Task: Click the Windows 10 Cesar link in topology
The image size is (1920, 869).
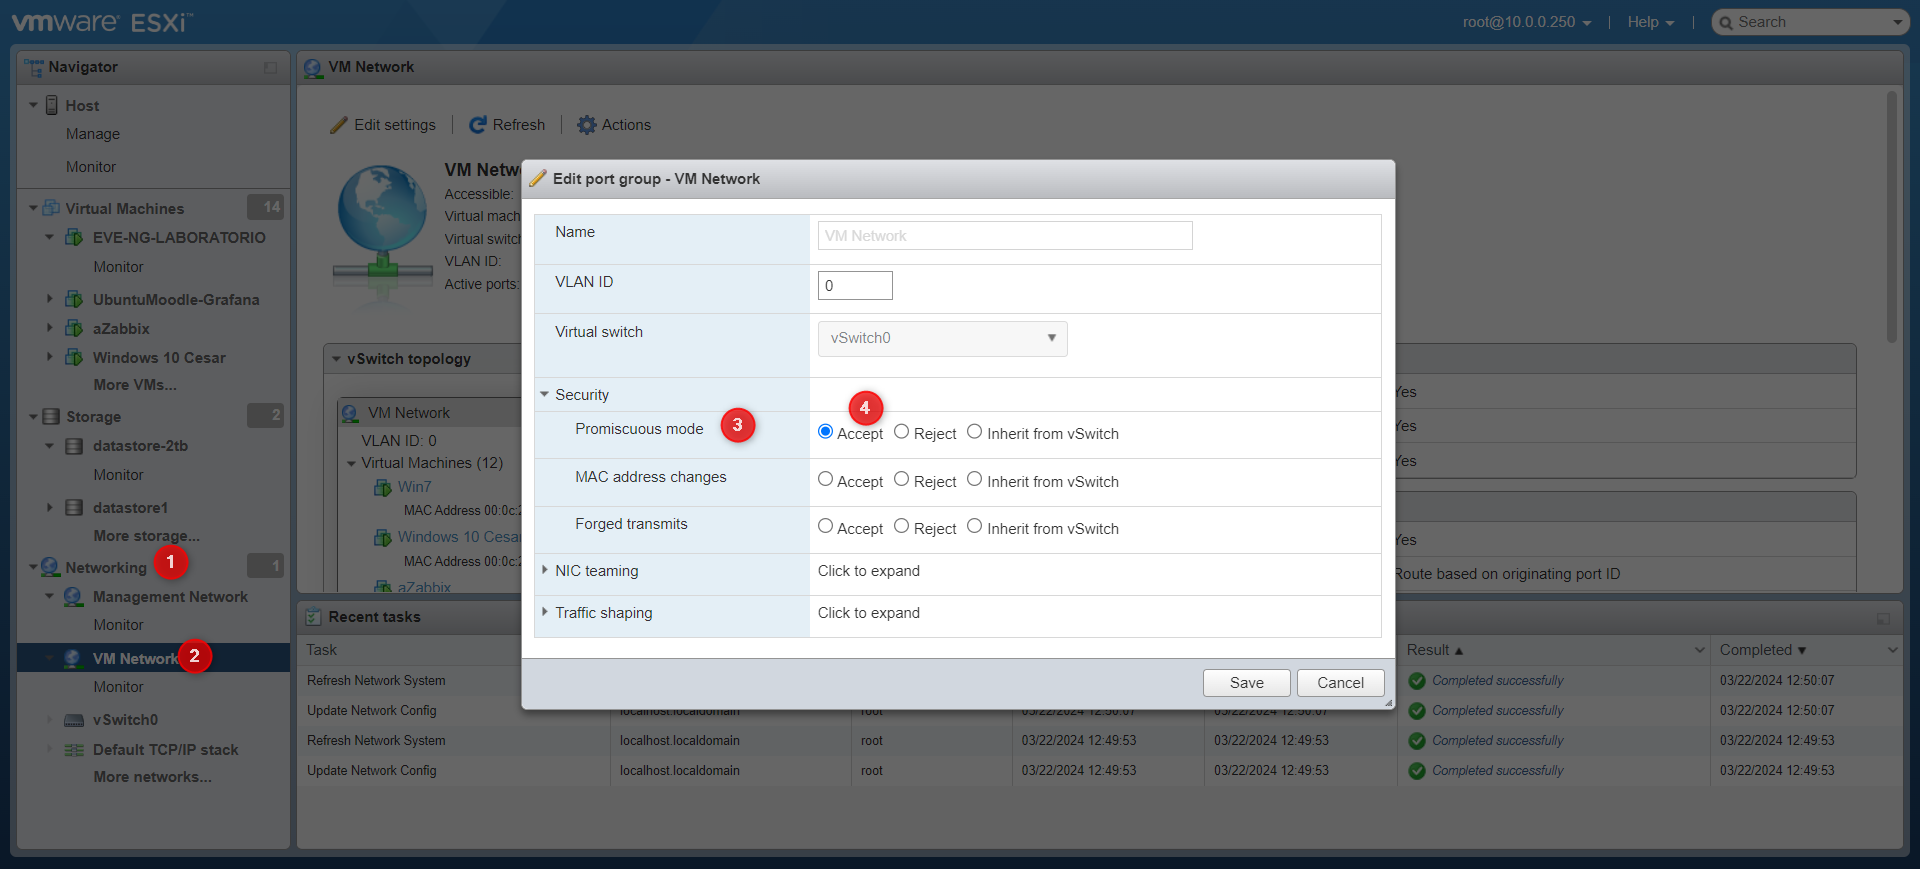Action: pyautogui.click(x=459, y=537)
